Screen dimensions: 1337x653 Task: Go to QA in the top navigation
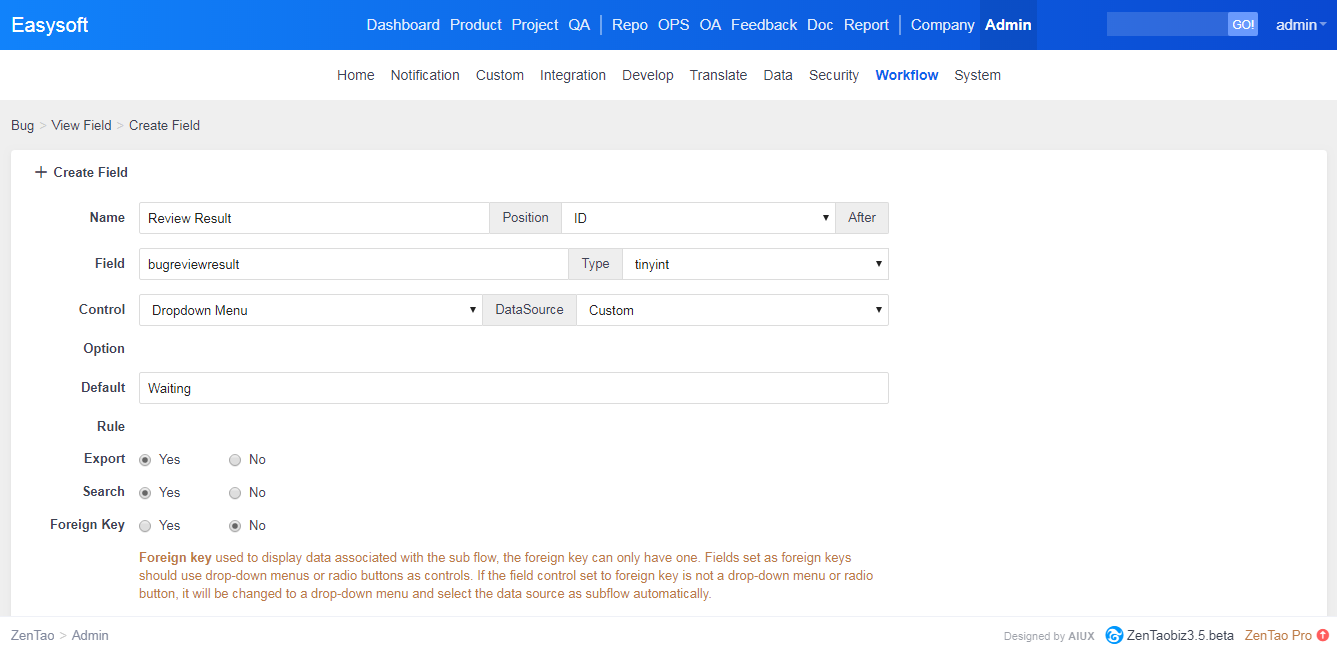click(x=579, y=25)
